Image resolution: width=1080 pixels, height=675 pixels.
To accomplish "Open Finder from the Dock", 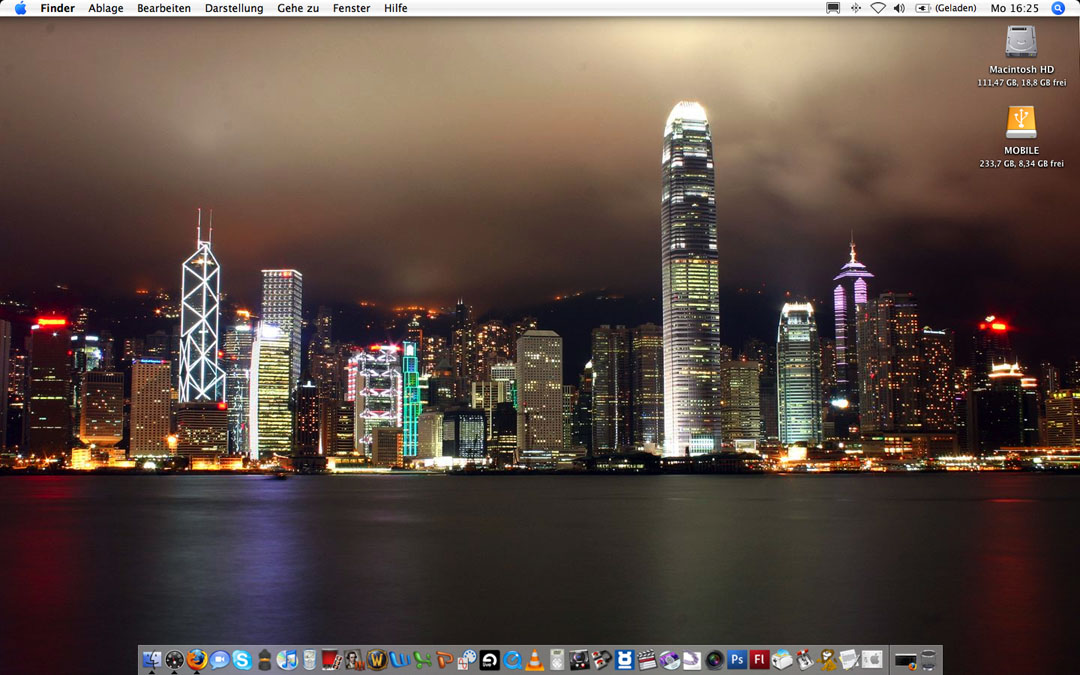I will tap(152, 660).
